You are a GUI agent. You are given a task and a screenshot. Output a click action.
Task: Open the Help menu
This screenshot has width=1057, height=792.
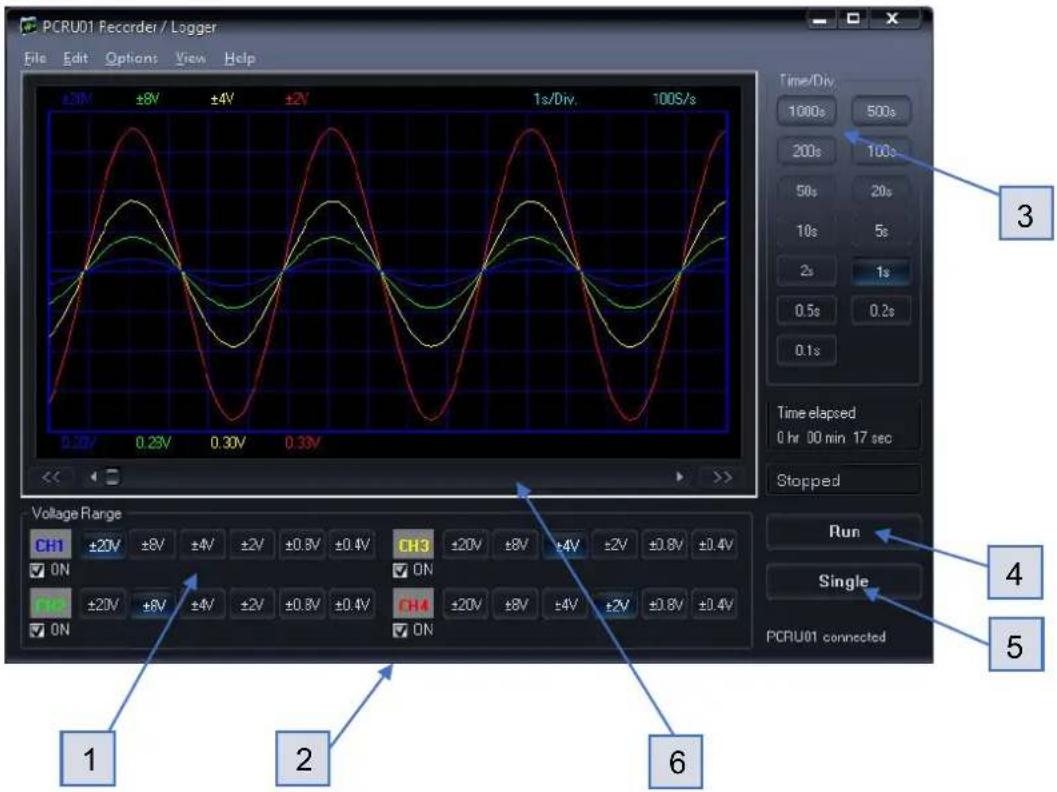coord(240,59)
